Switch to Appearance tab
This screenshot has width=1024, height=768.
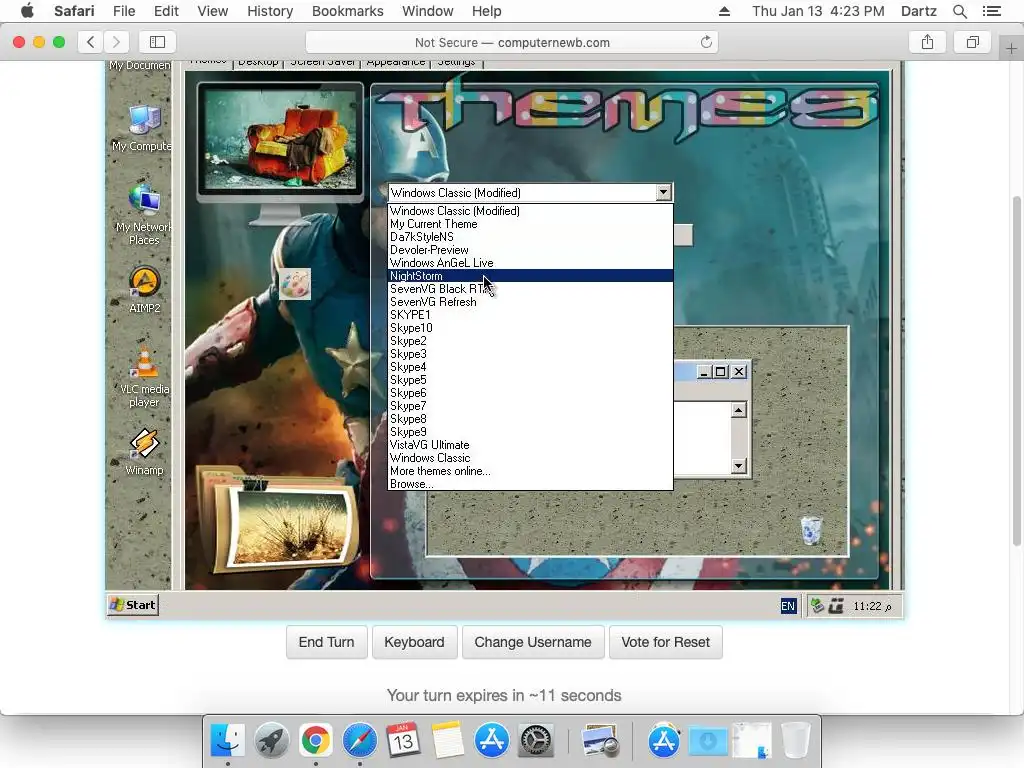pyautogui.click(x=396, y=63)
